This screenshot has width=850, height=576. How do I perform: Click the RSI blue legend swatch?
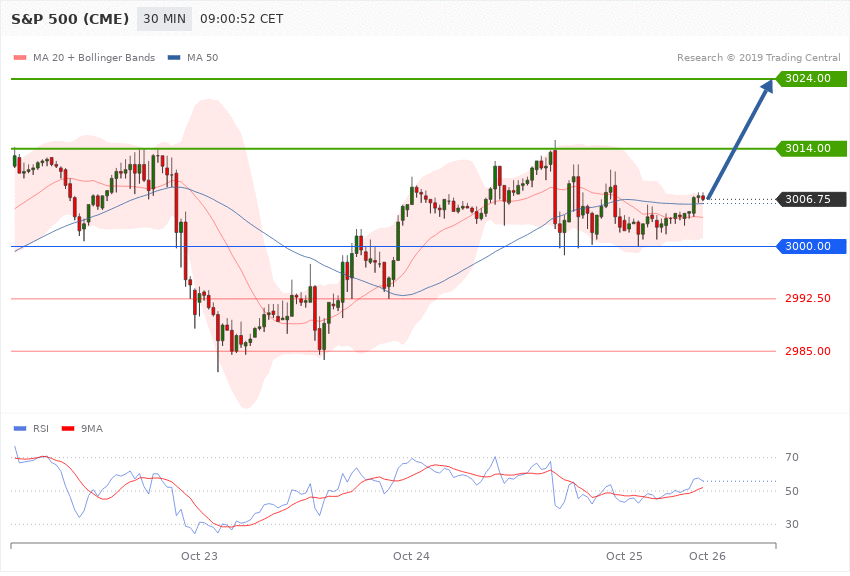tap(20, 429)
